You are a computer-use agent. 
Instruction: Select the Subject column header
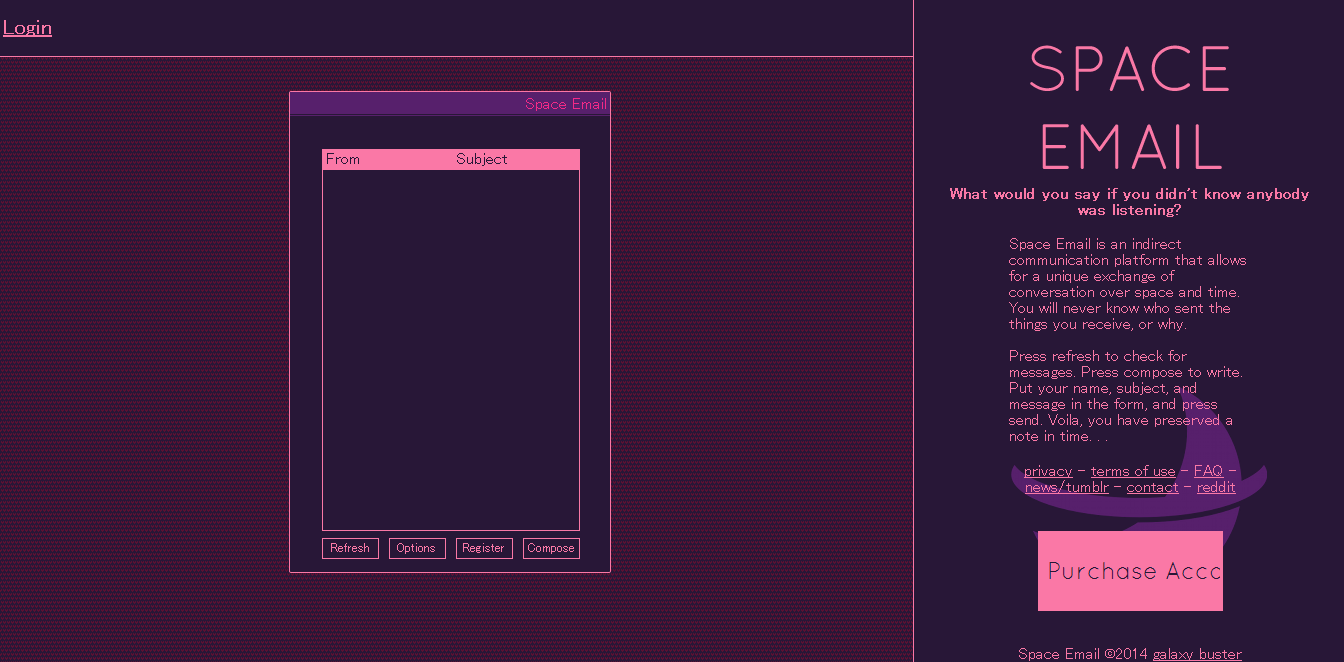click(481, 158)
